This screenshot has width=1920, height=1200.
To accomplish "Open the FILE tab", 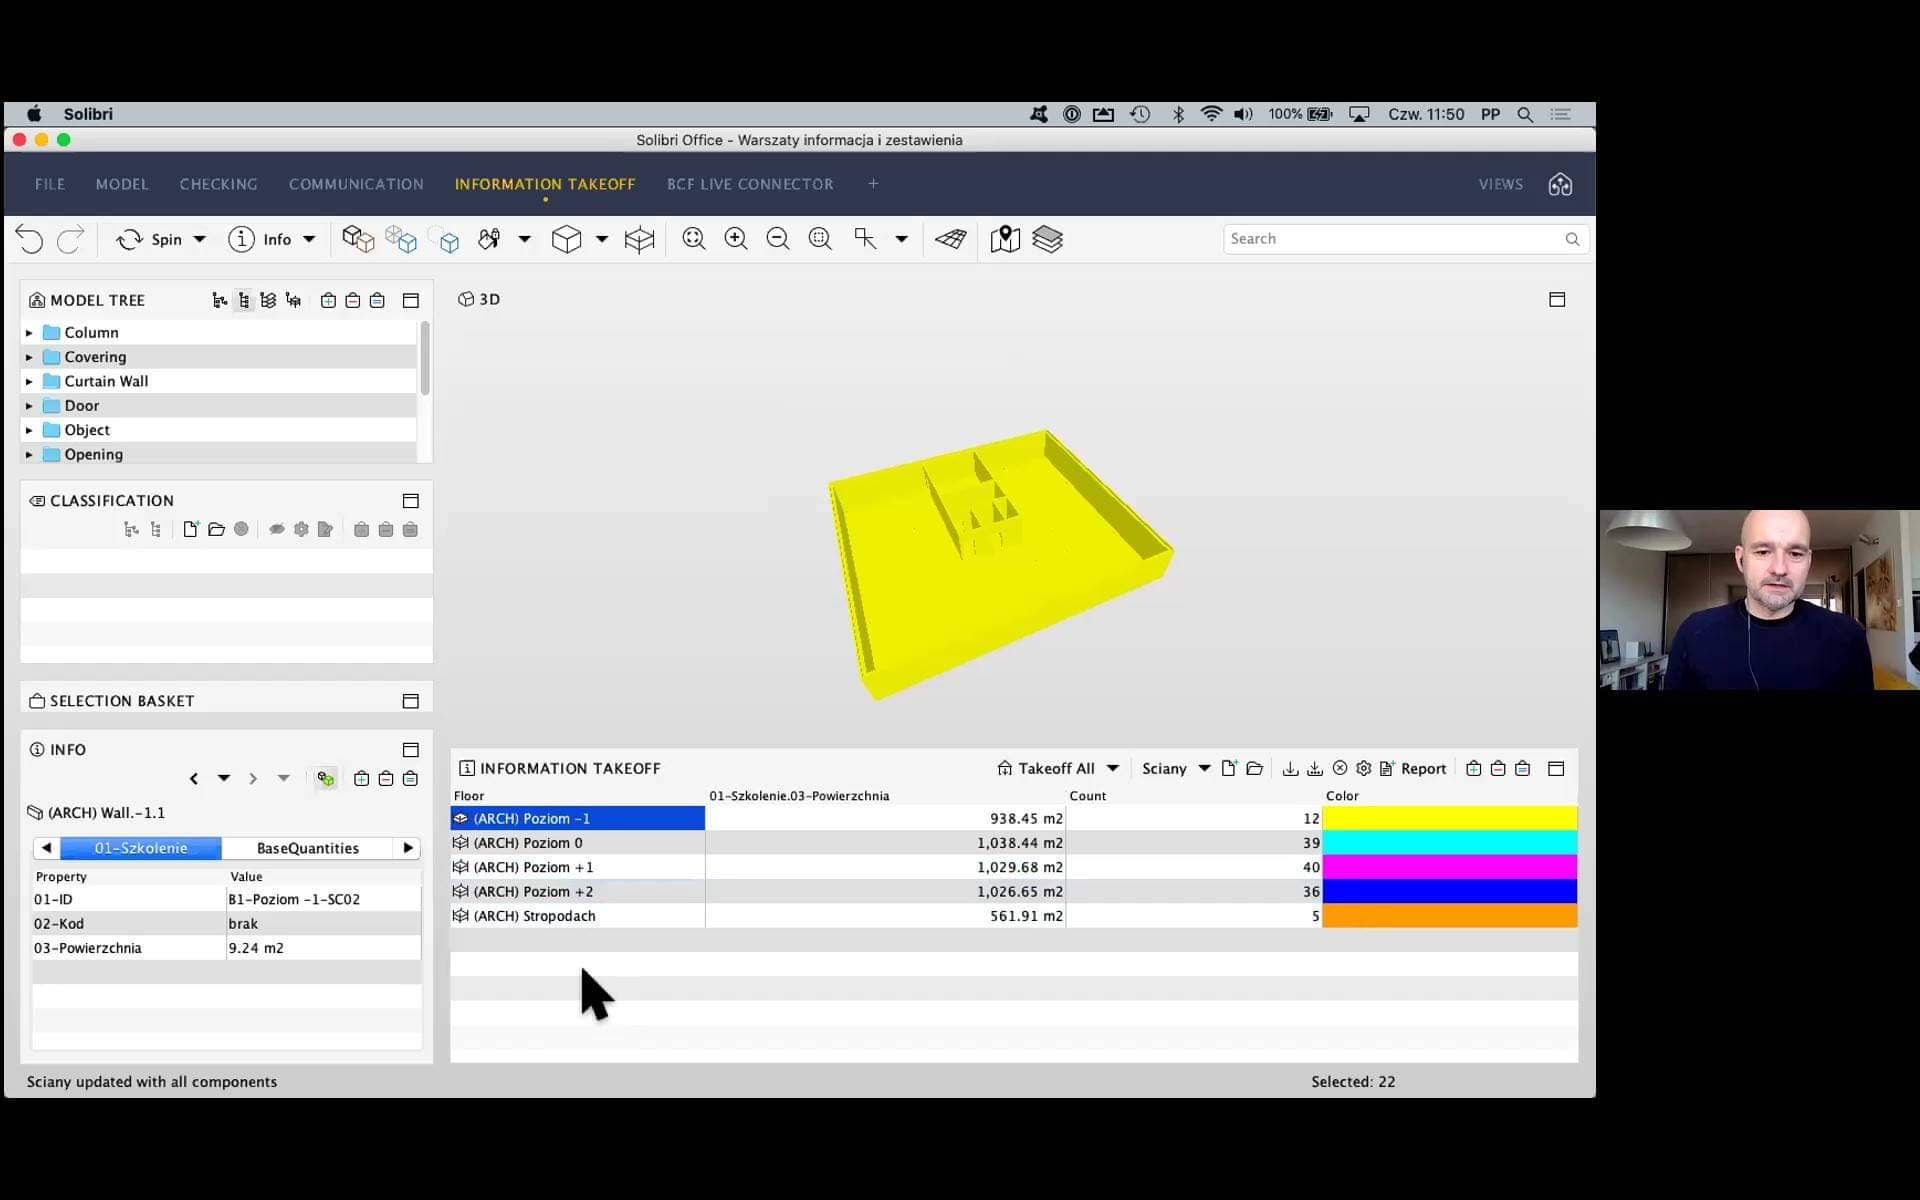I will (50, 184).
